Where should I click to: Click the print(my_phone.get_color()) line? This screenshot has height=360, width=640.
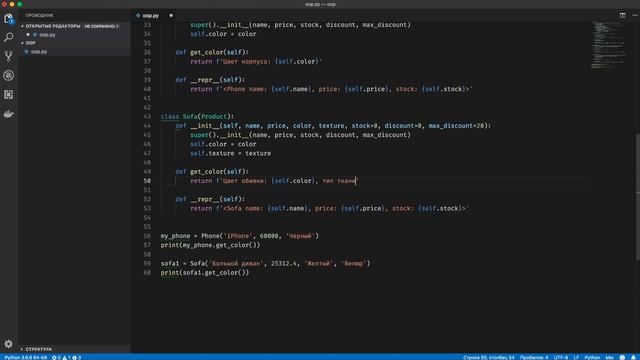210,245
